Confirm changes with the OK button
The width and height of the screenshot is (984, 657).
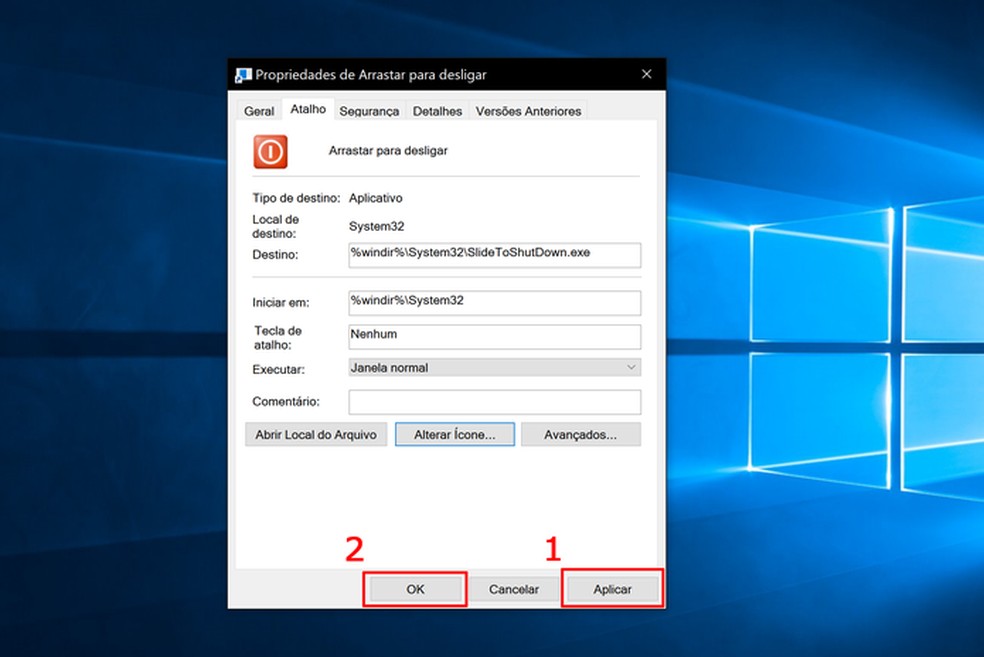(414, 589)
